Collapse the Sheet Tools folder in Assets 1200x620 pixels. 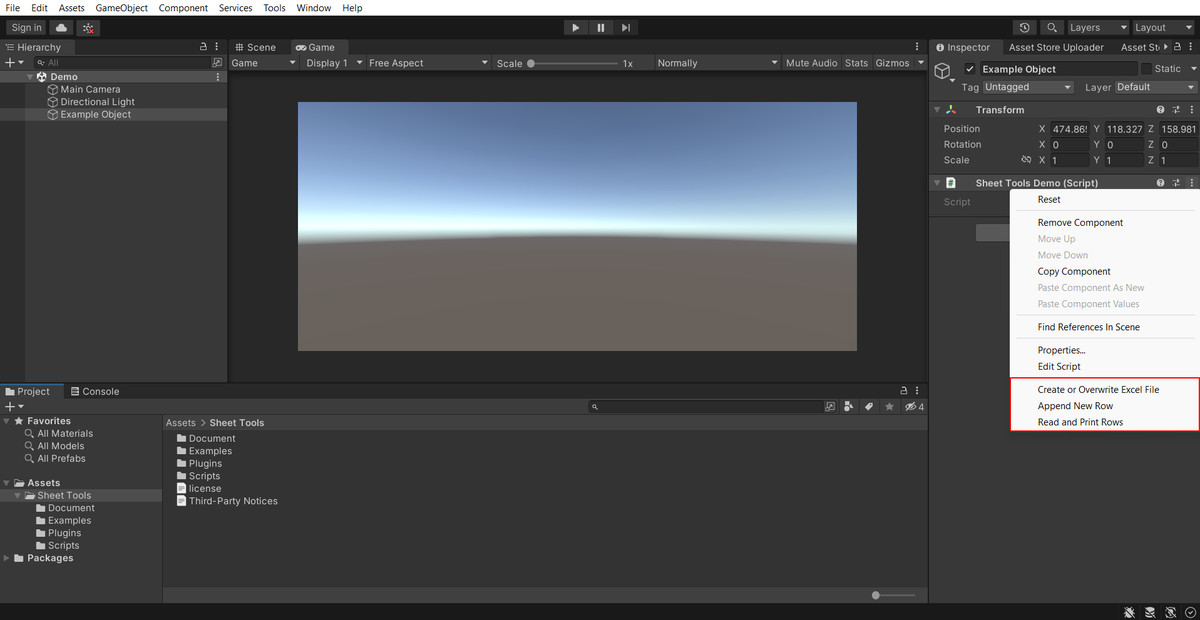(17, 495)
